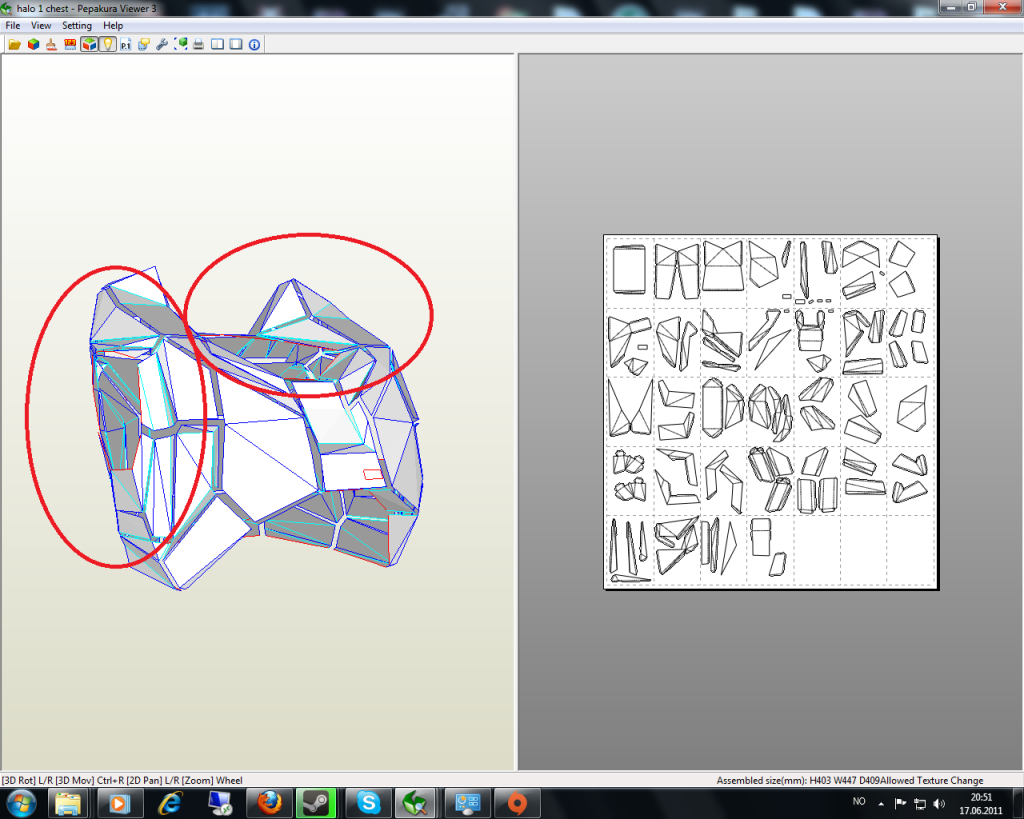
Task: Click the paint brush texture icon
Action: point(52,44)
